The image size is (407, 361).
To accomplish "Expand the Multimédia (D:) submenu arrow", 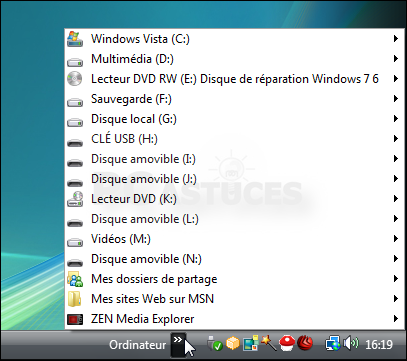I will [x=396, y=59].
